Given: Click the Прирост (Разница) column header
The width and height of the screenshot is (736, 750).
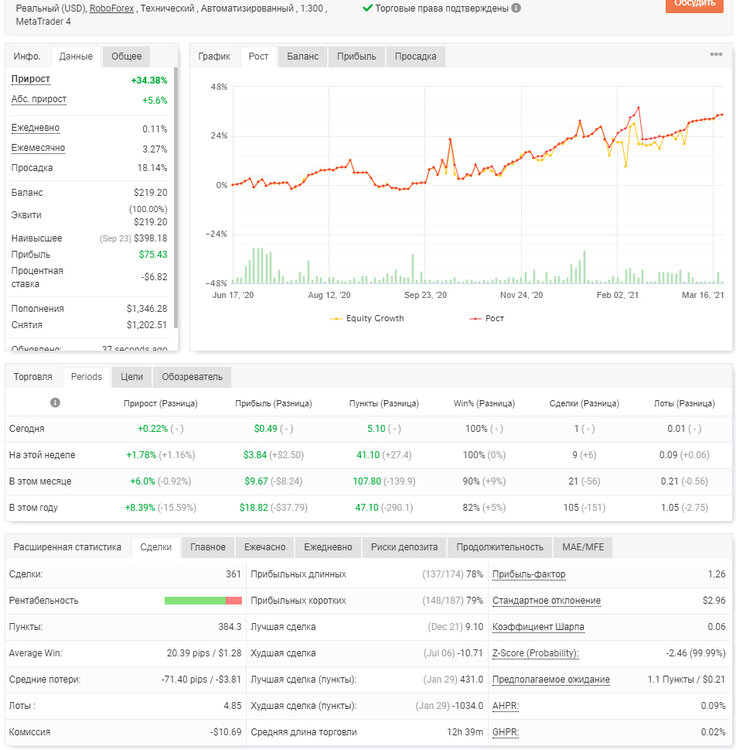Looking at the screenshot, I should 160,404.
